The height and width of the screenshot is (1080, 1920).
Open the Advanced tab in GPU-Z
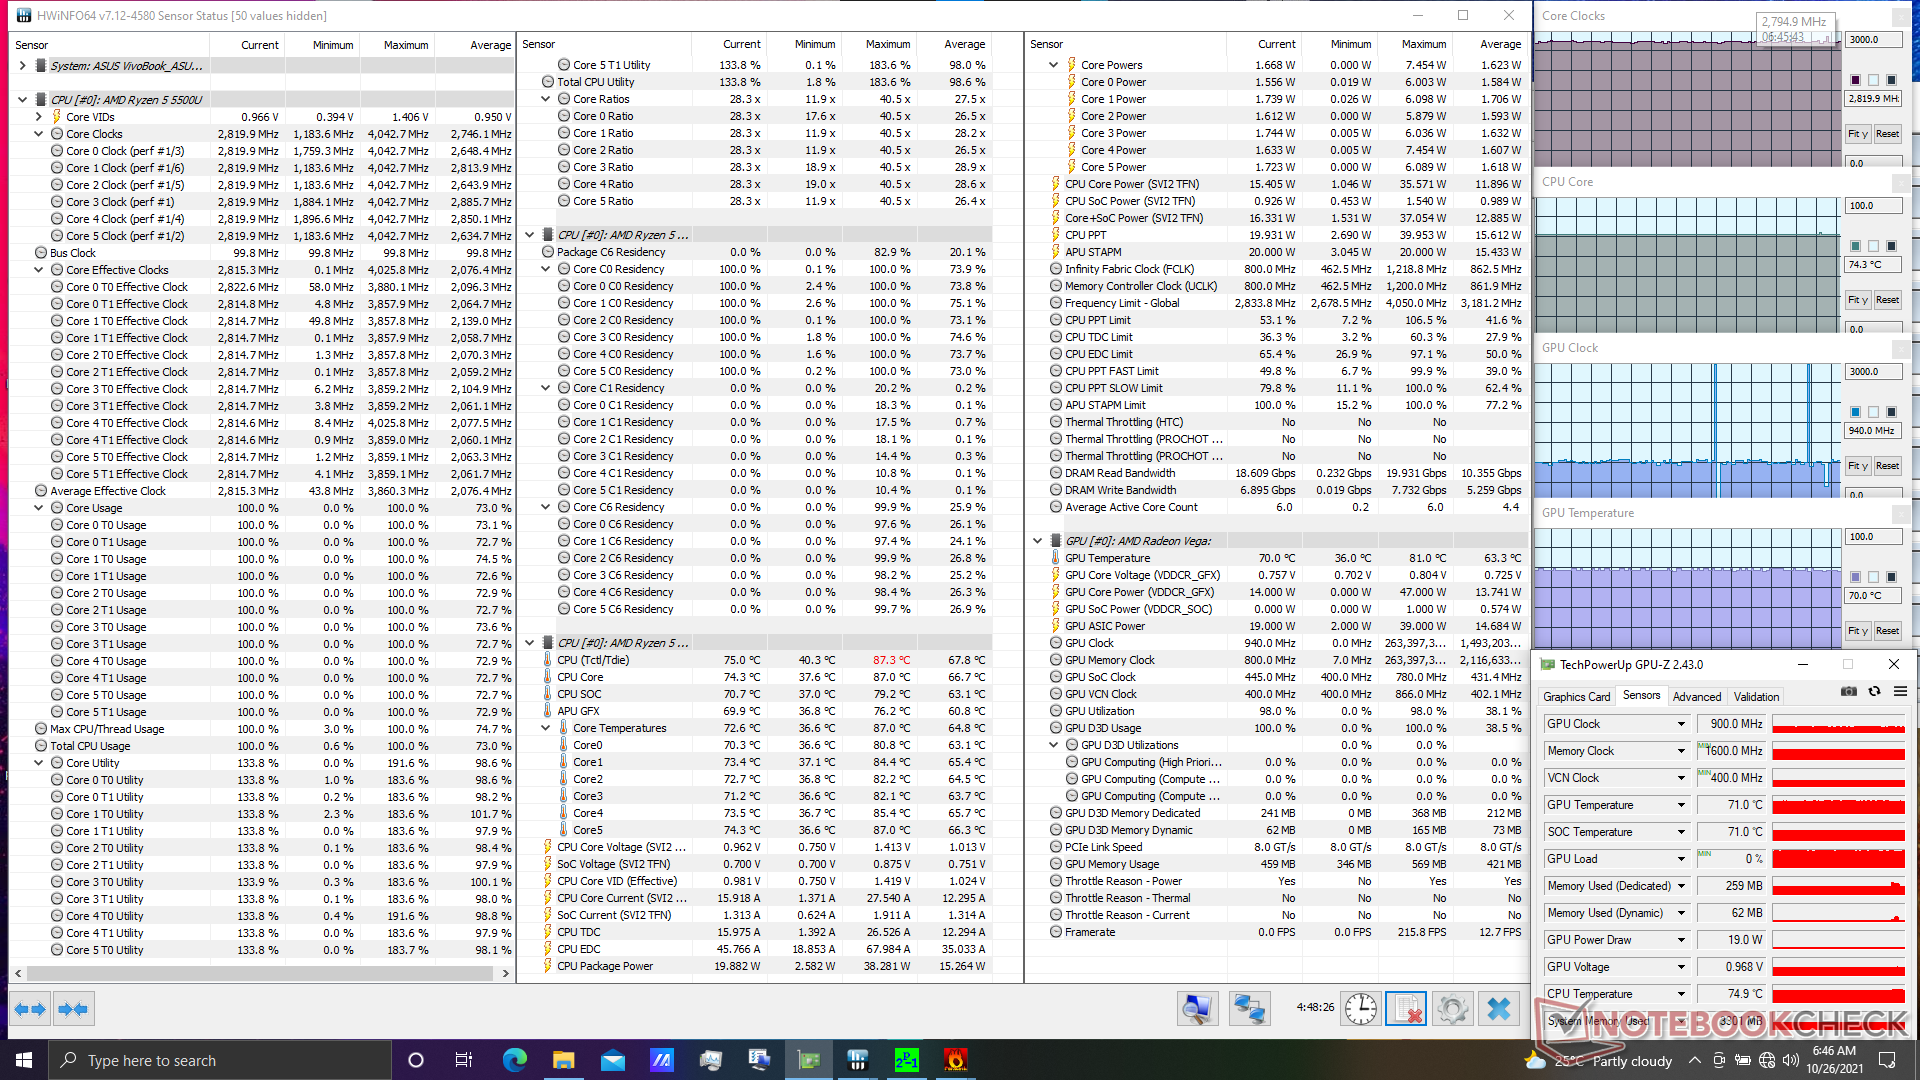coord(1696,697)
